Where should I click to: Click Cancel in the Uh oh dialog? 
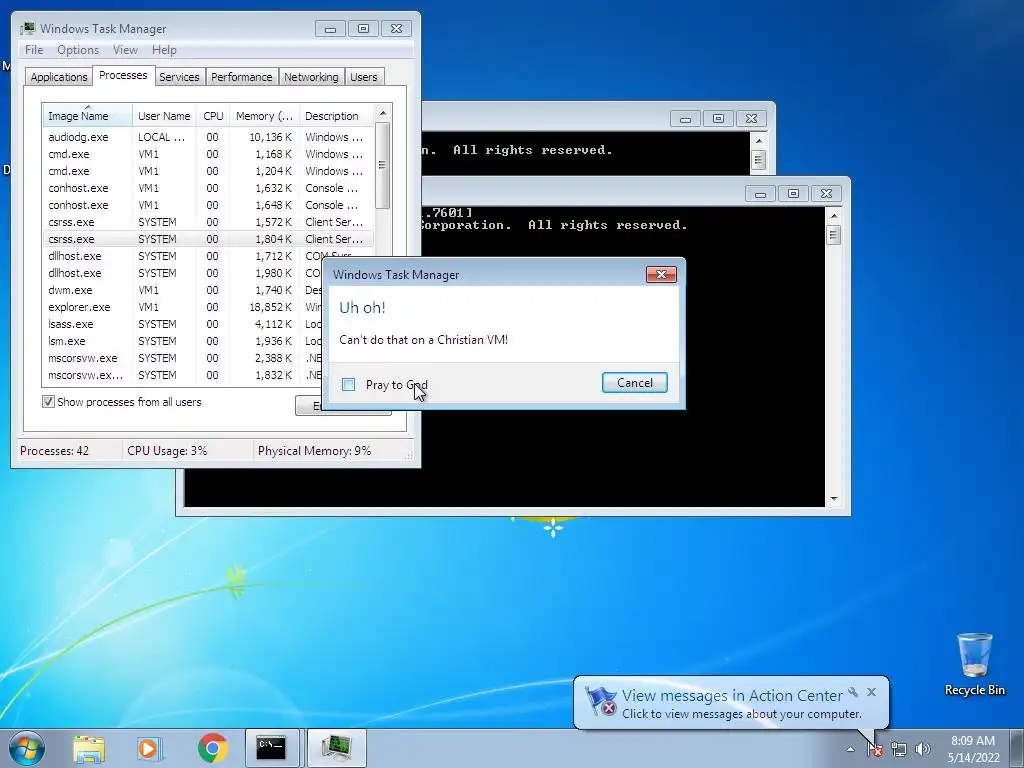click(635, 383)
